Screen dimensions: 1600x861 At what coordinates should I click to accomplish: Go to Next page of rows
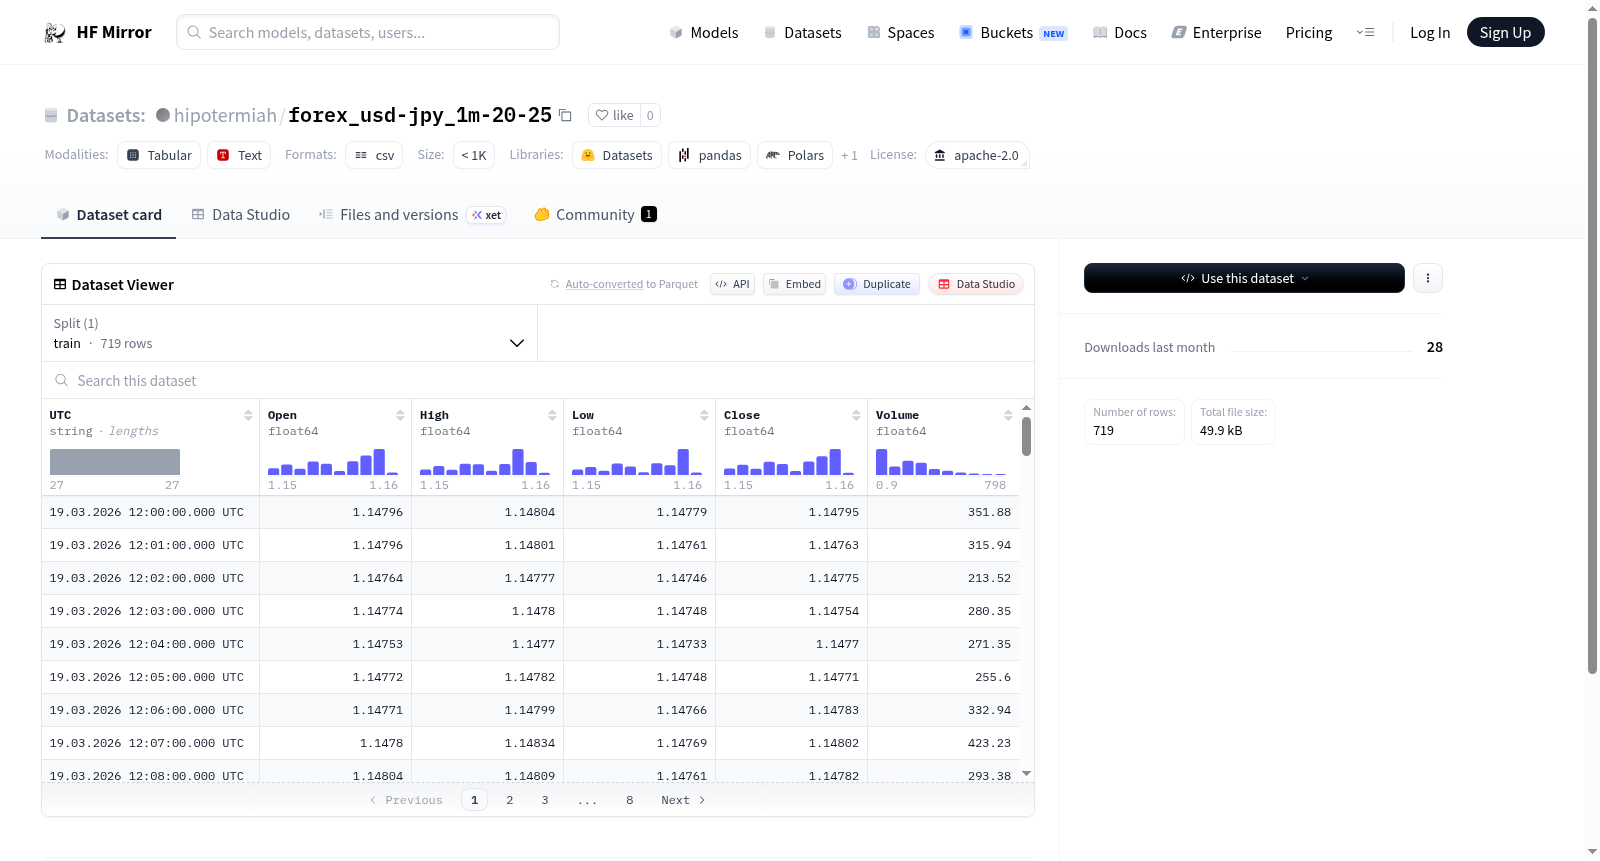[x=683, y=800]
